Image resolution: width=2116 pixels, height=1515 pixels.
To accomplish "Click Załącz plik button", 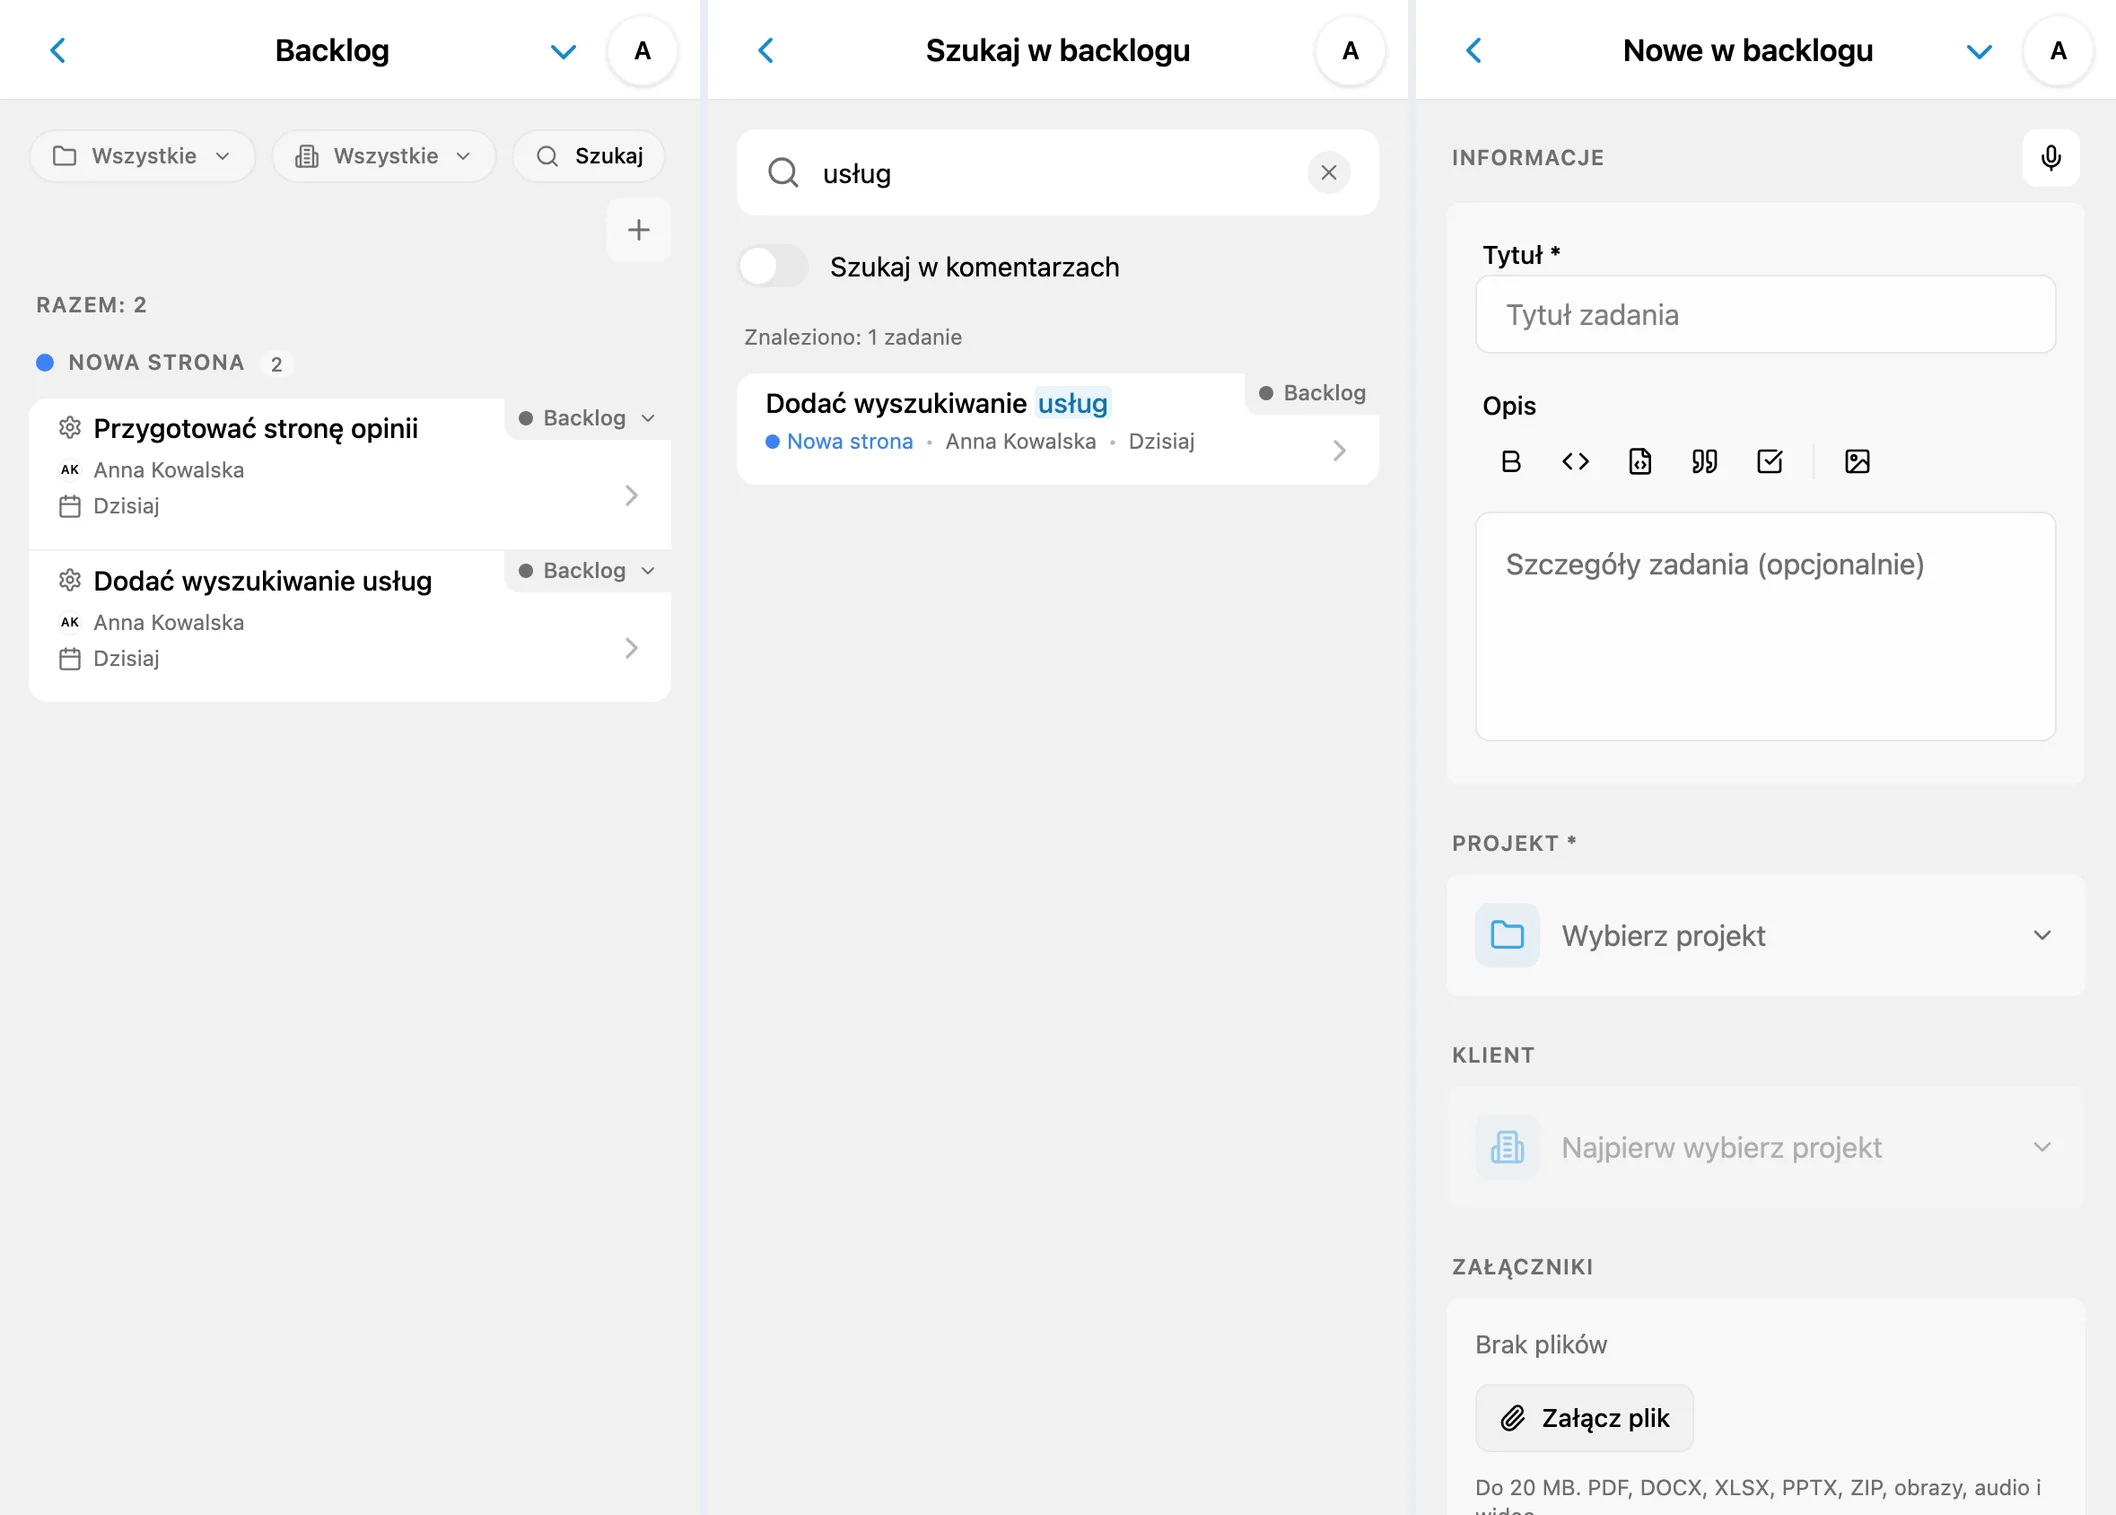I will (x=1584, y=1418).
